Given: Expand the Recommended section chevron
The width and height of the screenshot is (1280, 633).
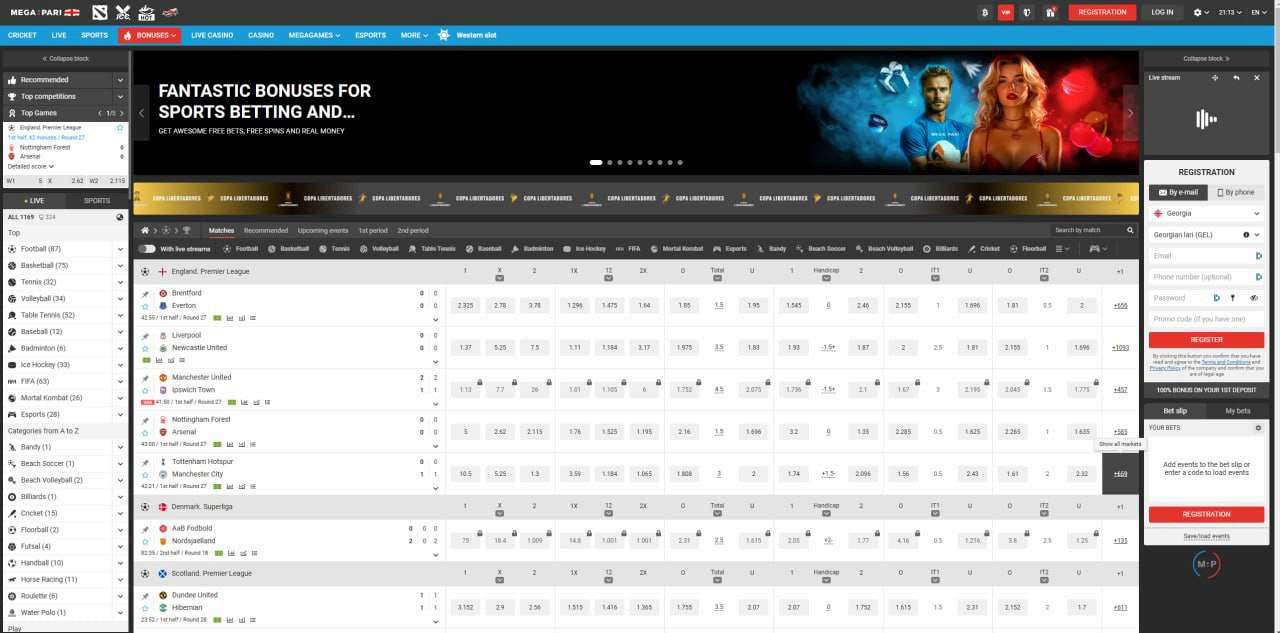Looking at the screenshot, I should pos(120,80).
